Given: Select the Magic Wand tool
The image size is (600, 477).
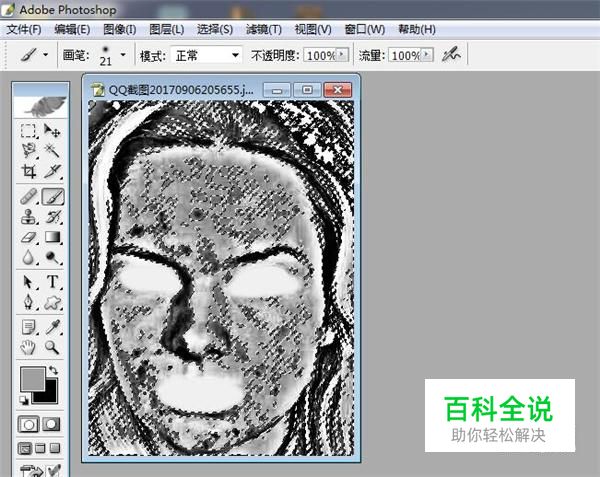Looking at the screenshot, I should coord(52,151).
